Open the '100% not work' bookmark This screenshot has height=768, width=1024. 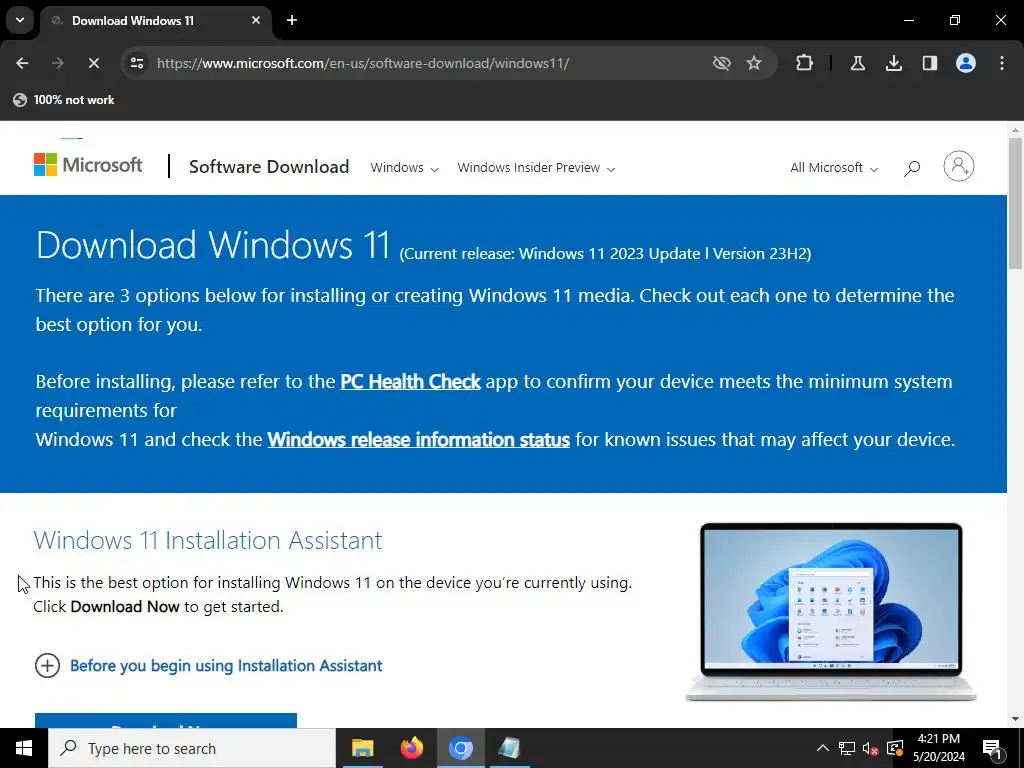64,100
